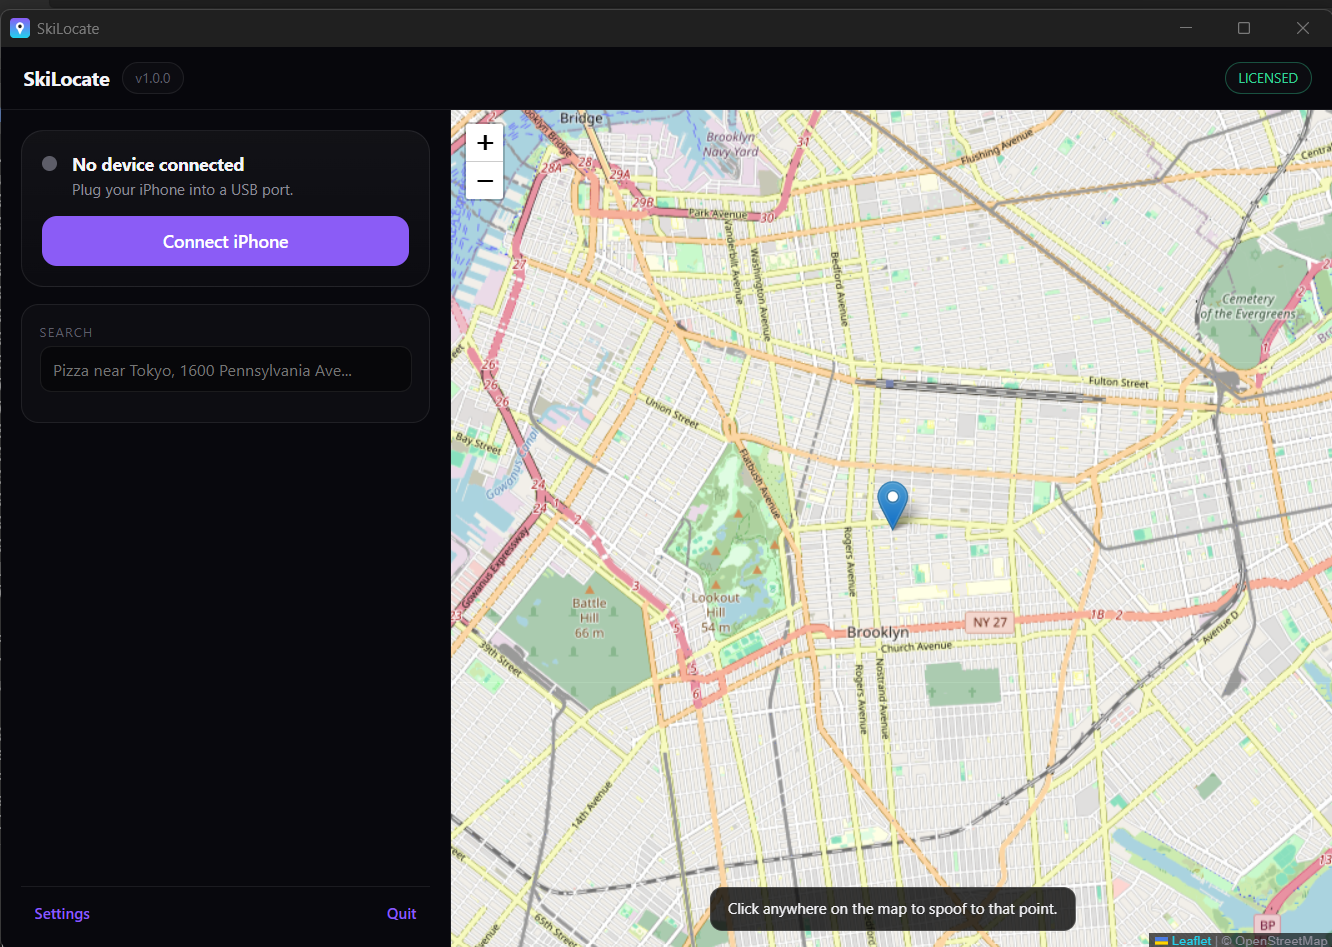1332x947 pixels.
Task: Click the Lookout Hill label on the map
Action: (715, 612)
